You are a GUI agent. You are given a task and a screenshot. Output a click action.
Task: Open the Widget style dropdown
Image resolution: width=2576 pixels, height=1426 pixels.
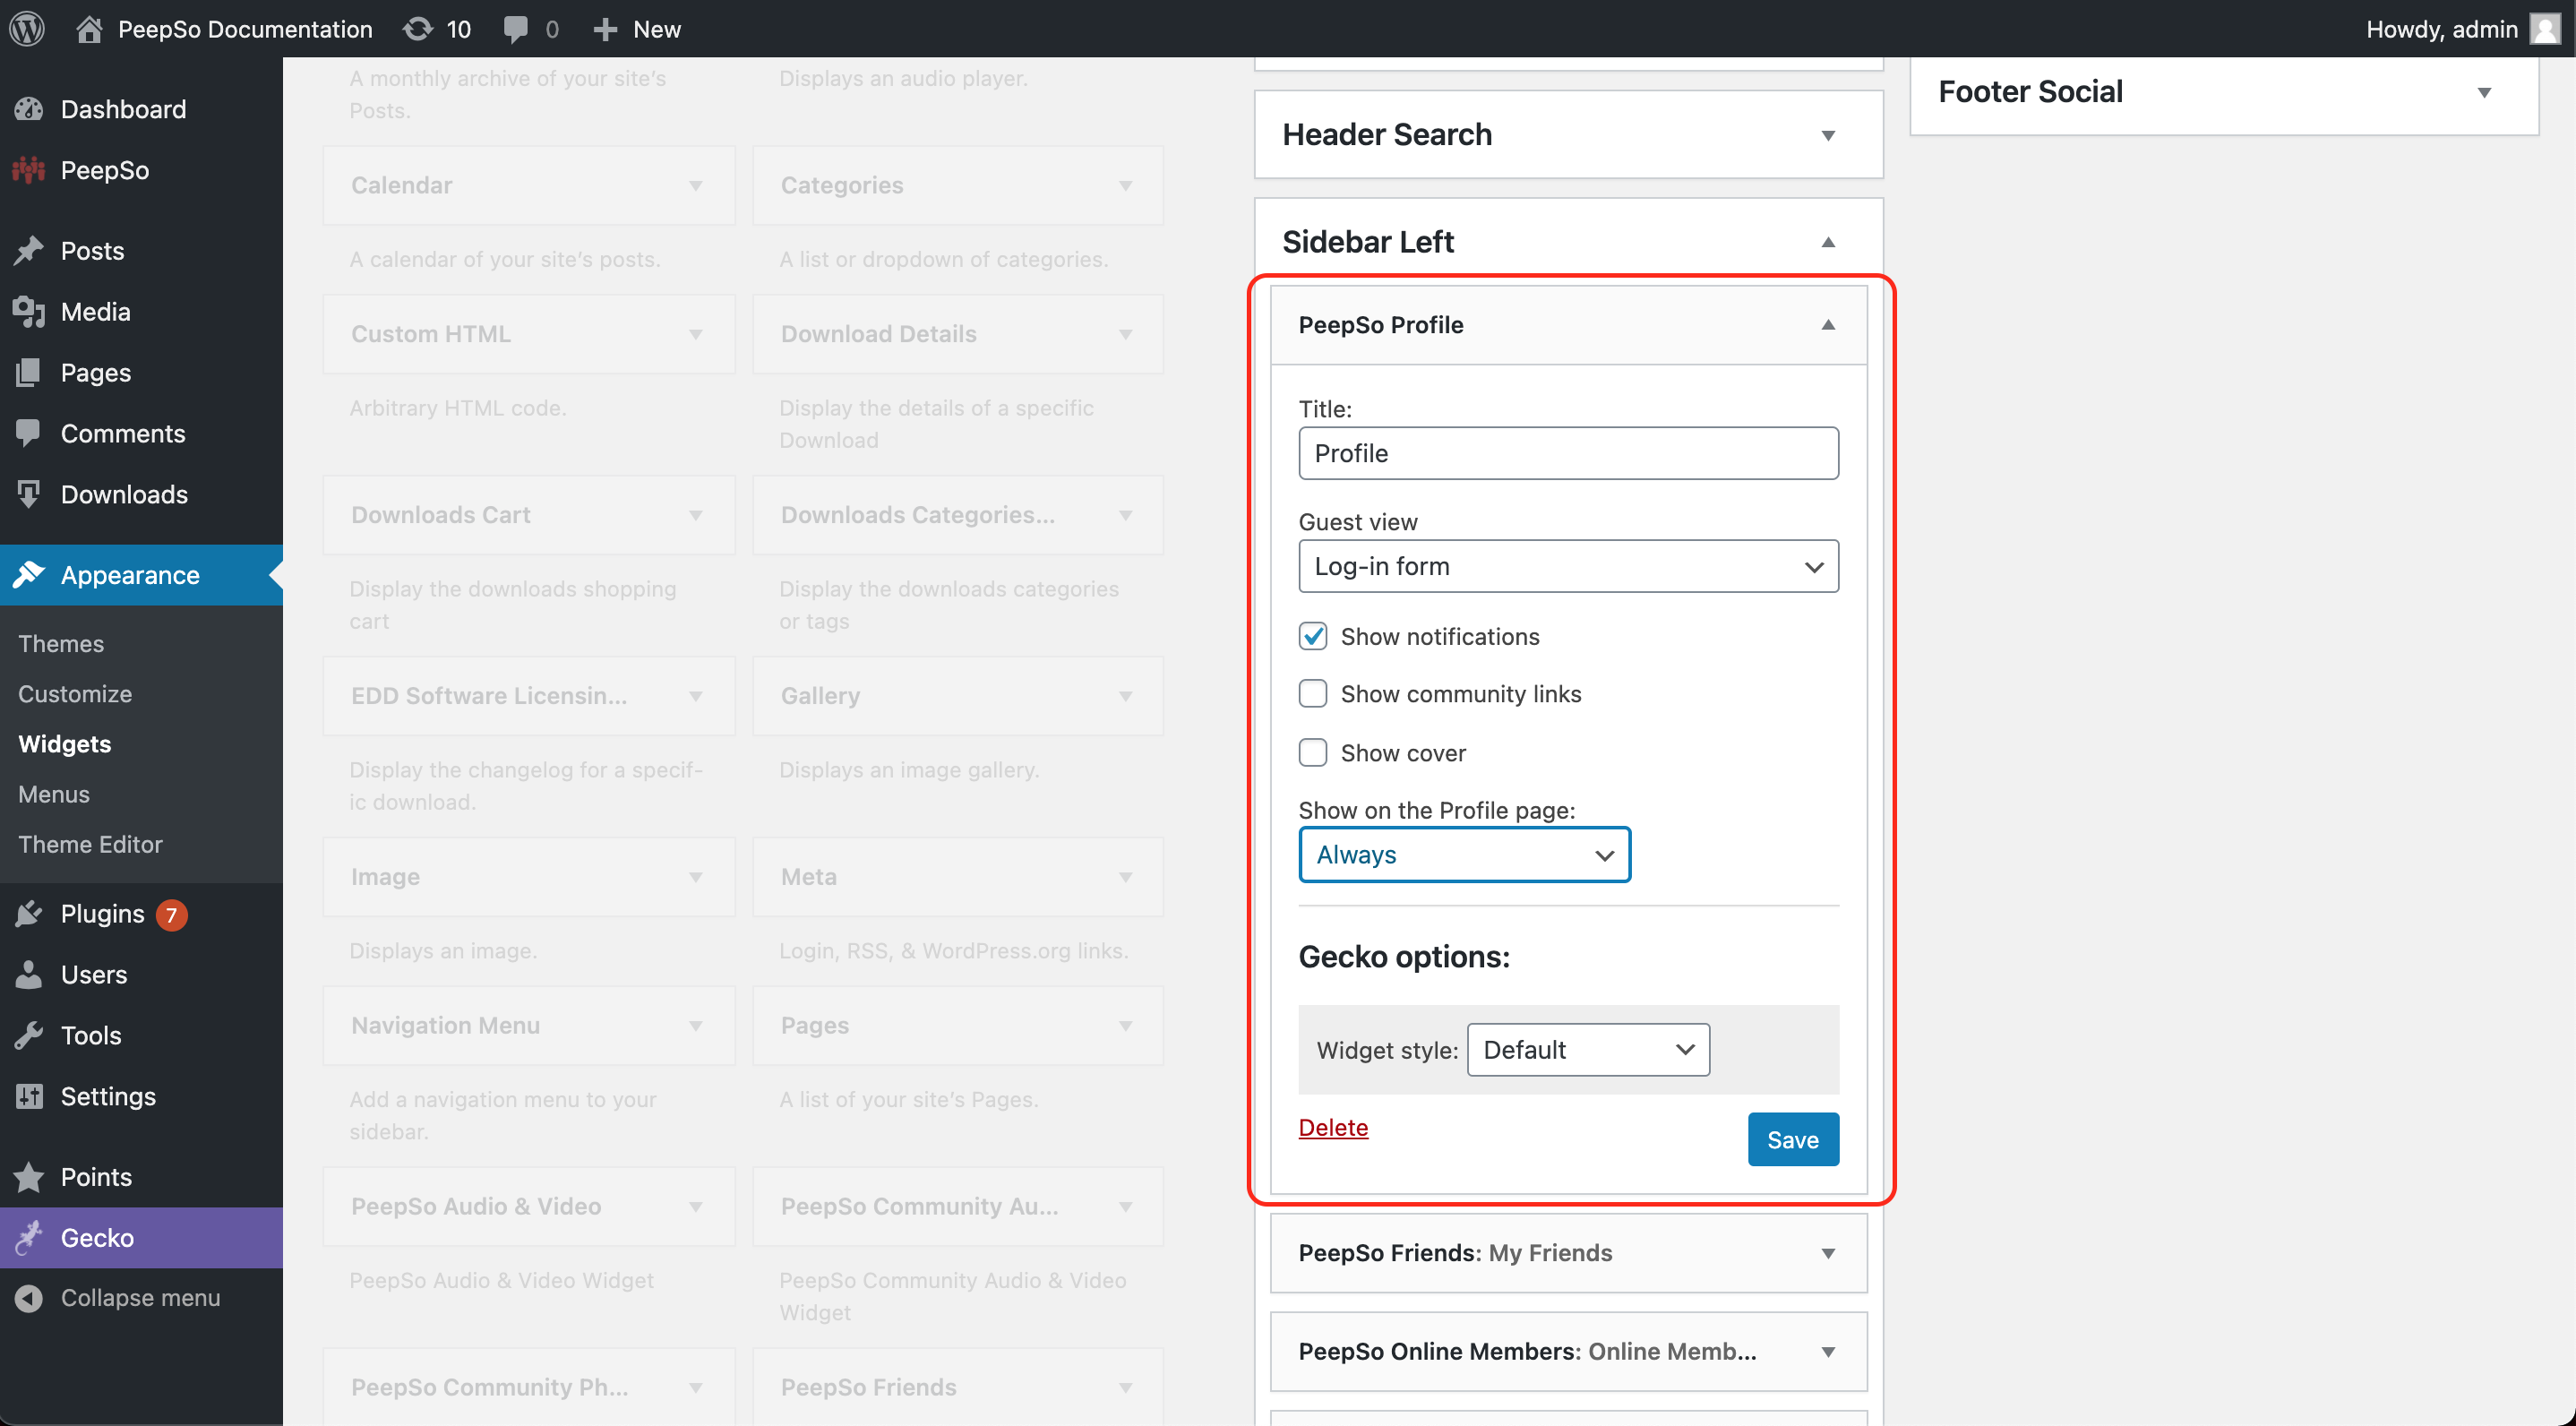pos(1588,1050)
